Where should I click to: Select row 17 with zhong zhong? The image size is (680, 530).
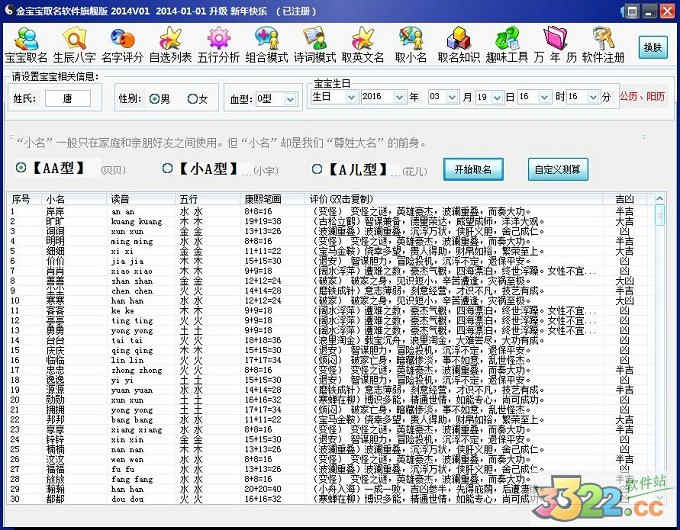(x=332, y=370)
